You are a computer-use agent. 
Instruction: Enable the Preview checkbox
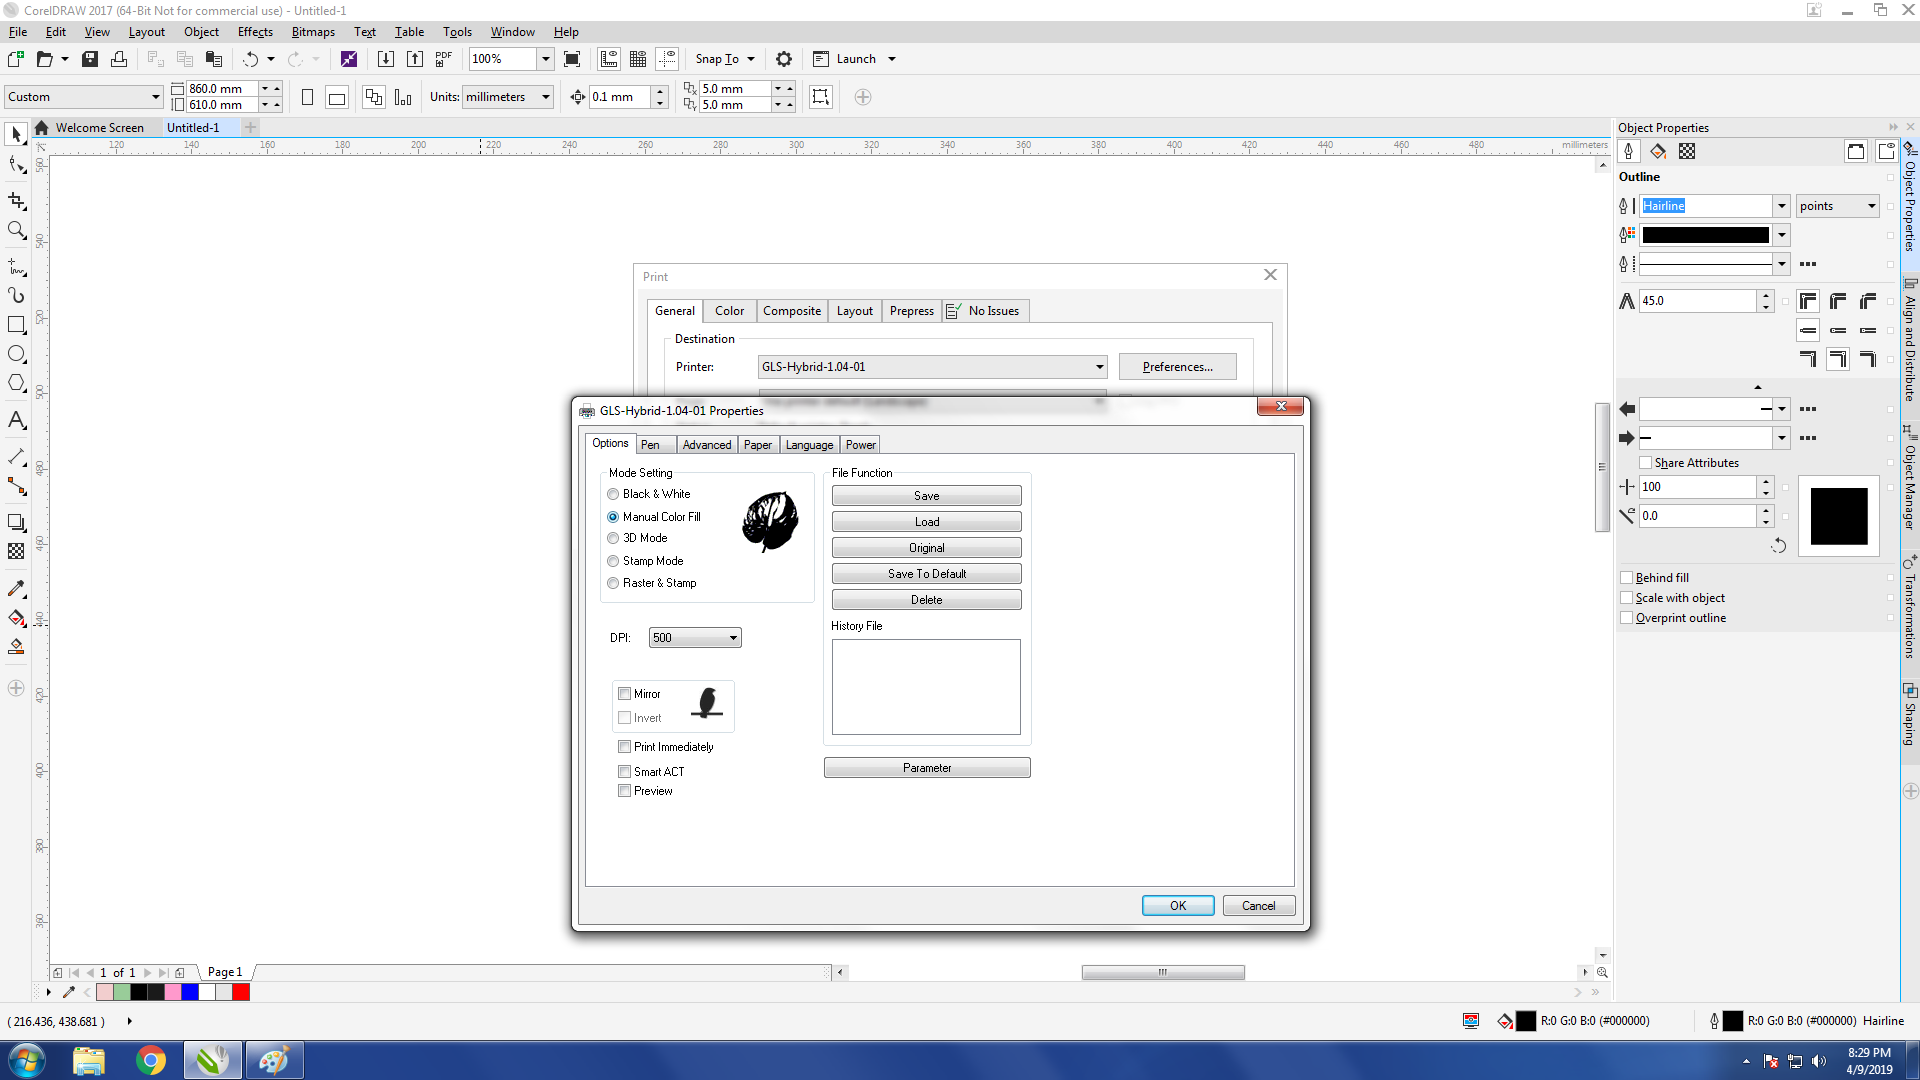click(x=624, y=791)
